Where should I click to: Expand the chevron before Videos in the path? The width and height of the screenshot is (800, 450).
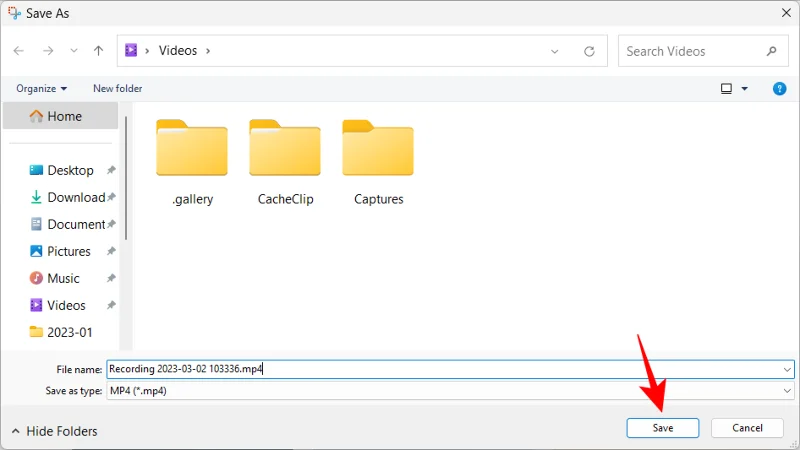click(147, 51)
